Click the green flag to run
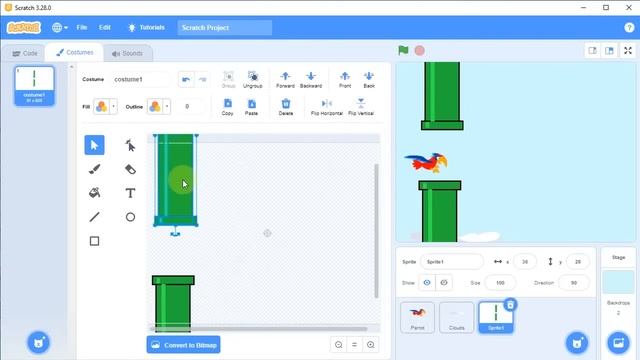Viewport: 640px width, 360px height. coord(403,51)
